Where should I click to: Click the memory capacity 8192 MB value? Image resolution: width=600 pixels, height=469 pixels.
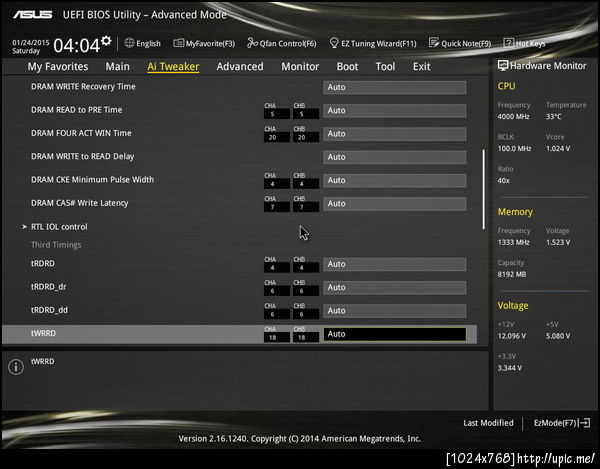pos(512,274)
